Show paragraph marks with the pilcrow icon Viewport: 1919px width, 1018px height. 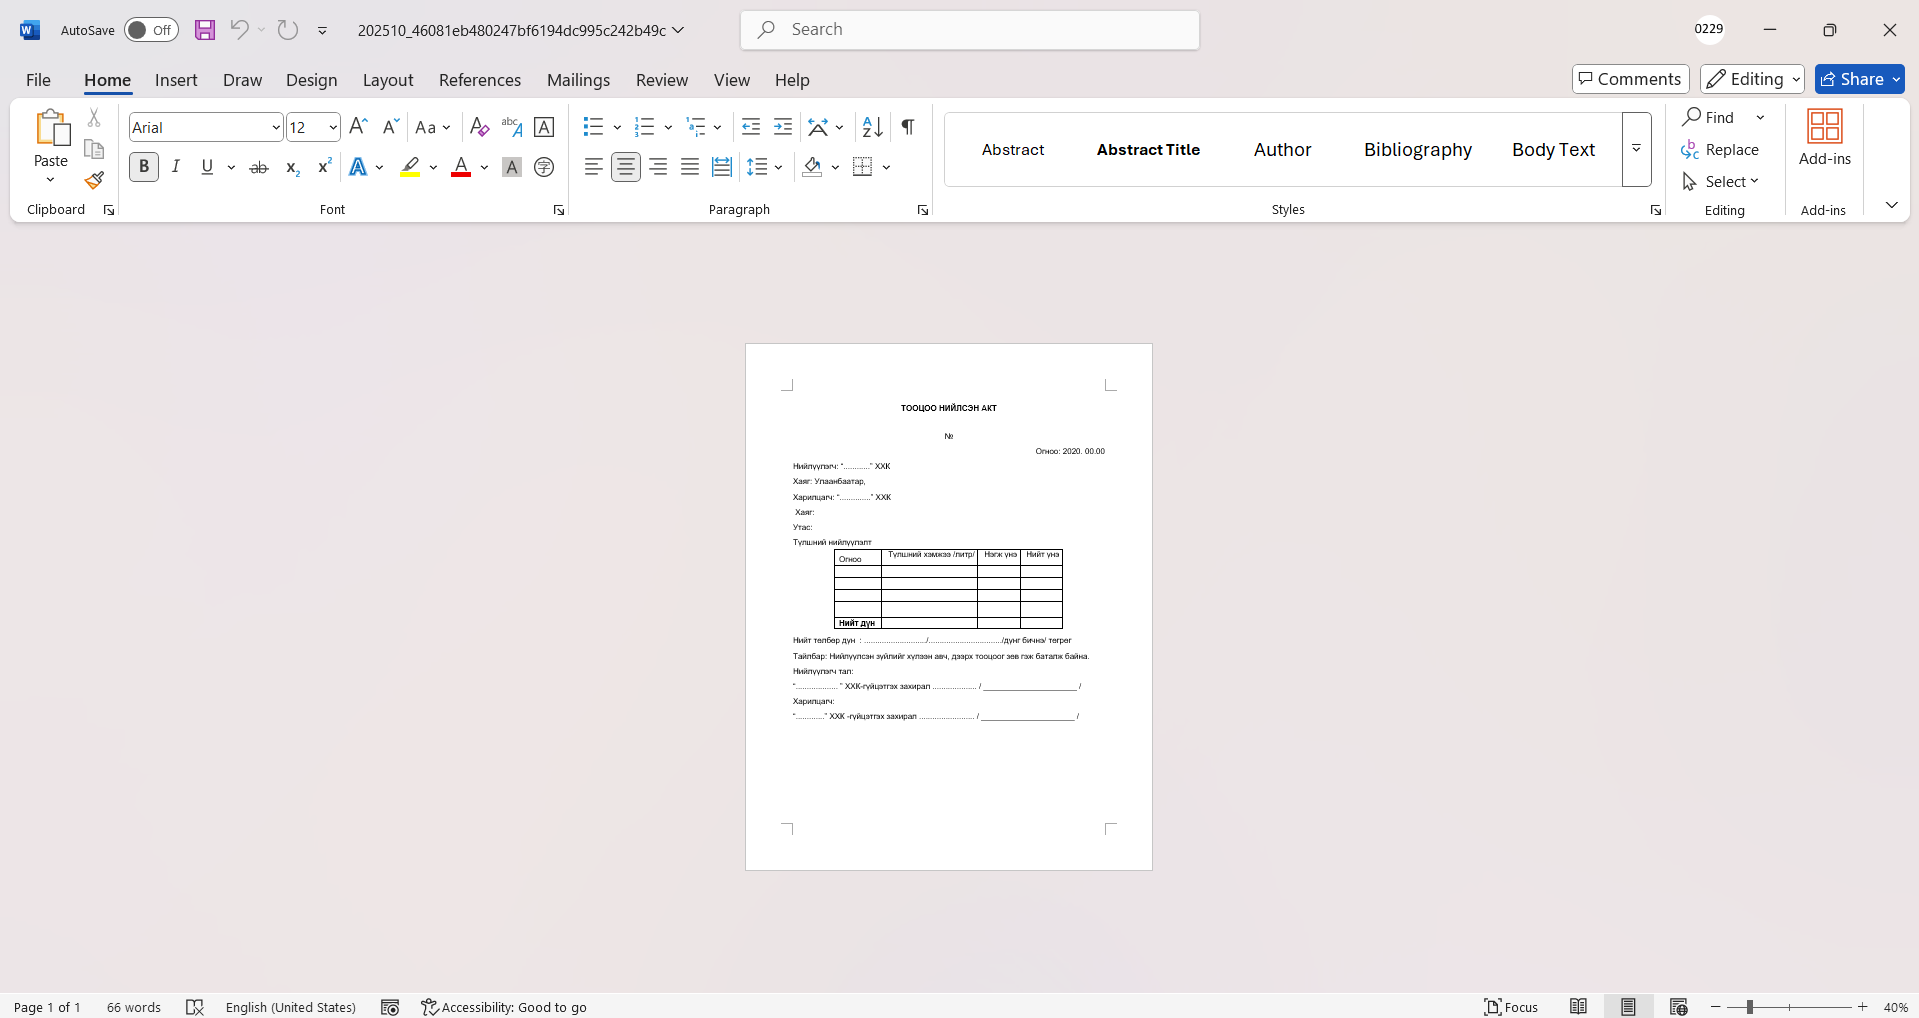907,127
